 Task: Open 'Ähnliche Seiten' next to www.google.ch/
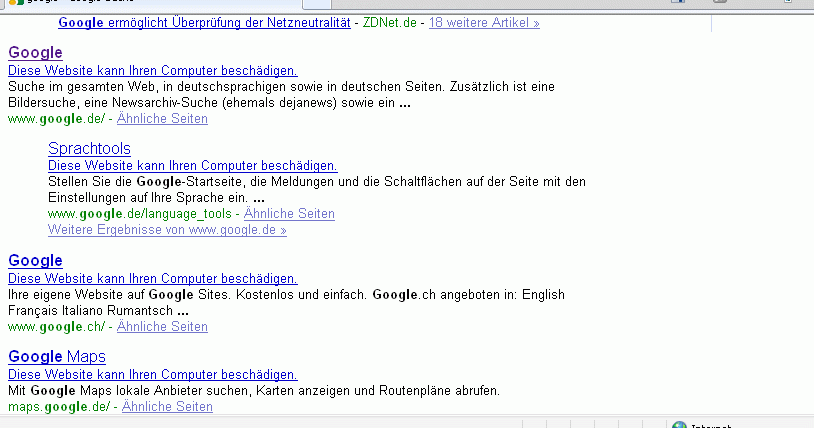pos(162,326)
